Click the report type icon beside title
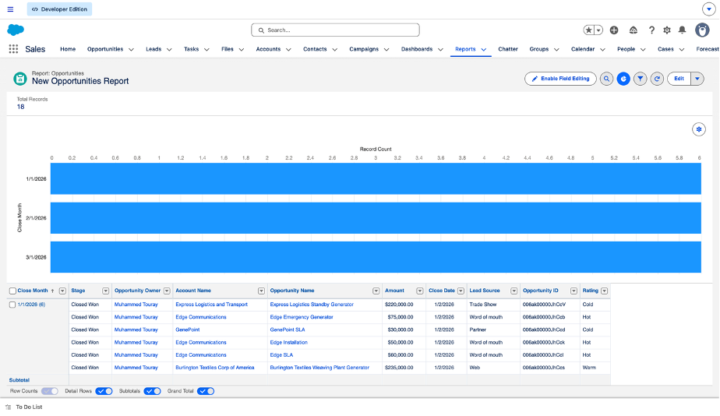This screenshot has height=416, width=720. pyautogui.click(x=20, y=79)
